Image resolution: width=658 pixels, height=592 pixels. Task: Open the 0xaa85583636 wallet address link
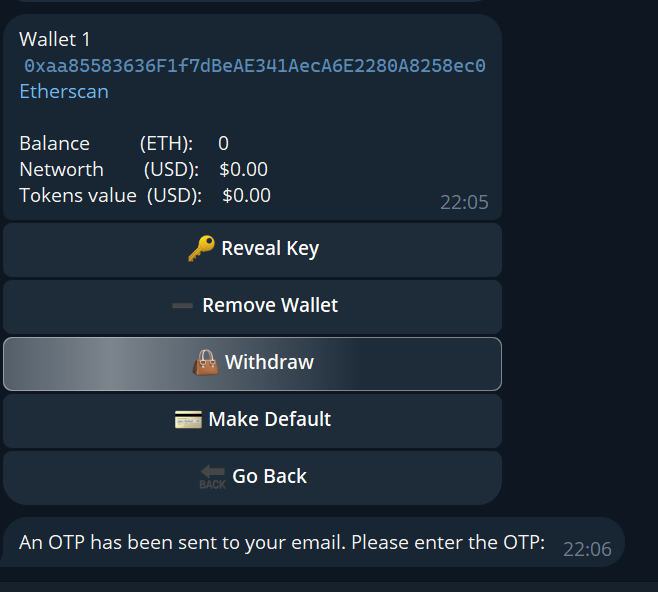[x=255, y=66]
